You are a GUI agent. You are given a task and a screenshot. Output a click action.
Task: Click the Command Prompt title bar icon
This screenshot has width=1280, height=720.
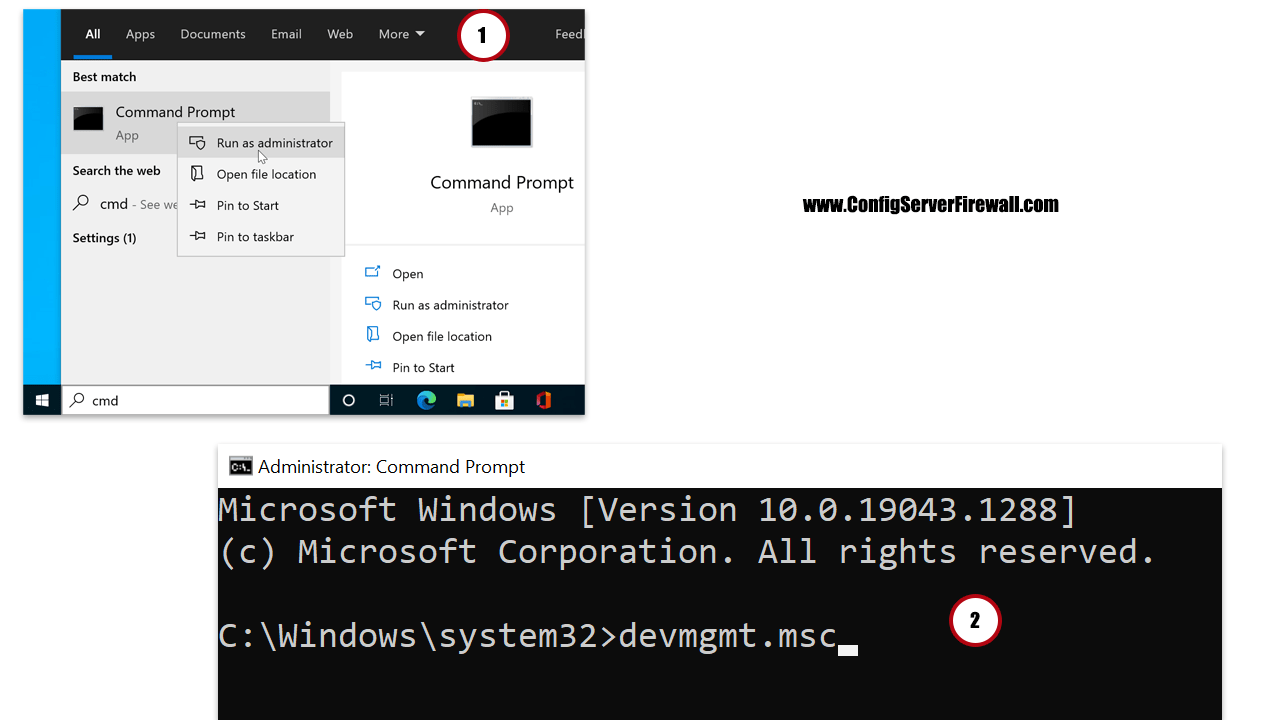click(240, 465)
